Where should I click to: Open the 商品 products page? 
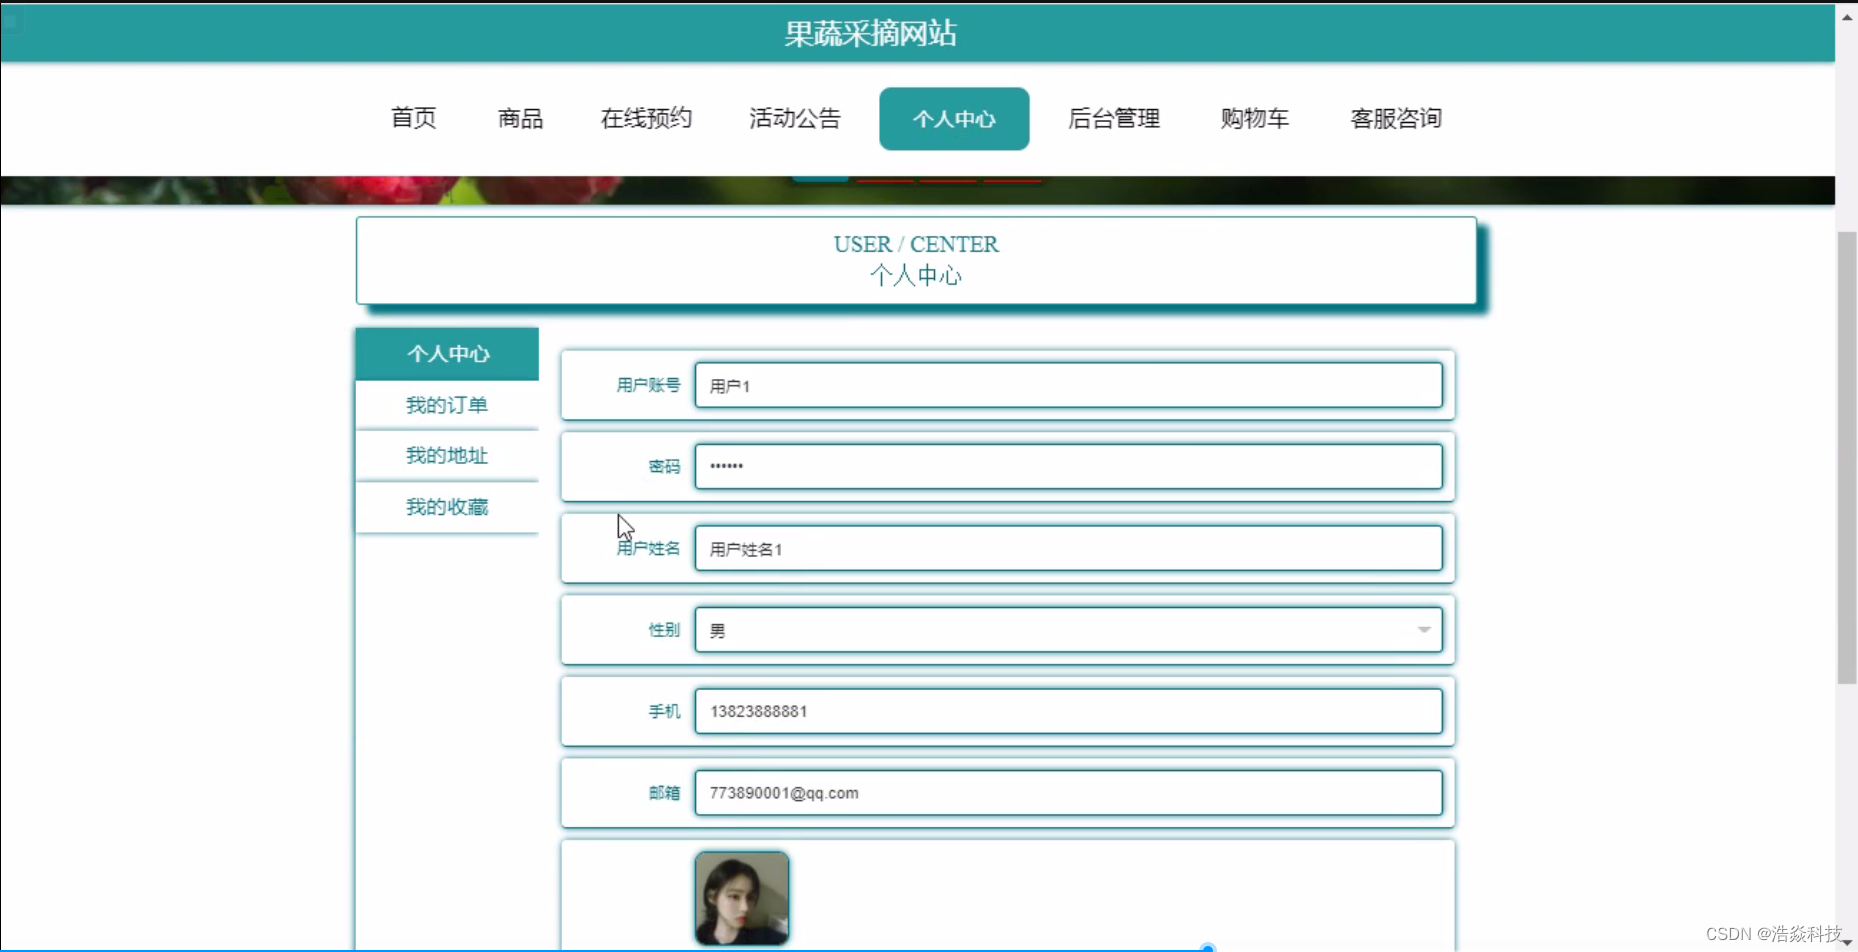tap(518, 118)
